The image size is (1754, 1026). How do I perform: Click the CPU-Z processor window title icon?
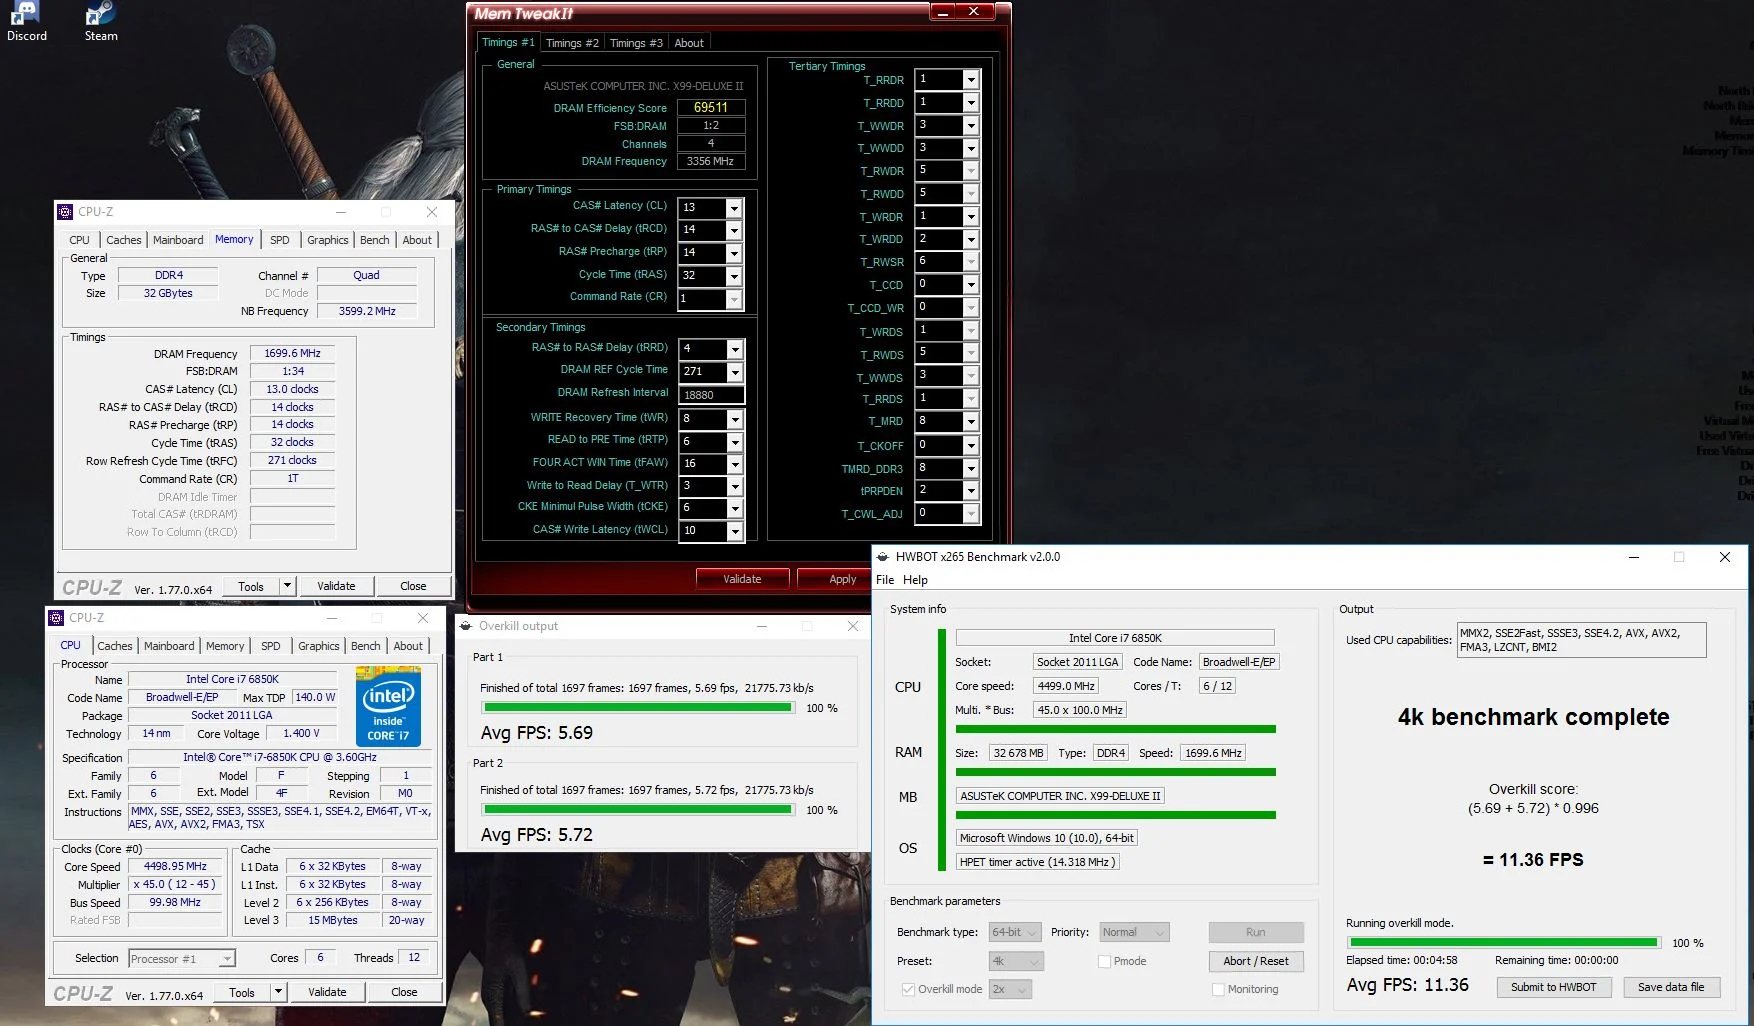click(x=56, y=618)
